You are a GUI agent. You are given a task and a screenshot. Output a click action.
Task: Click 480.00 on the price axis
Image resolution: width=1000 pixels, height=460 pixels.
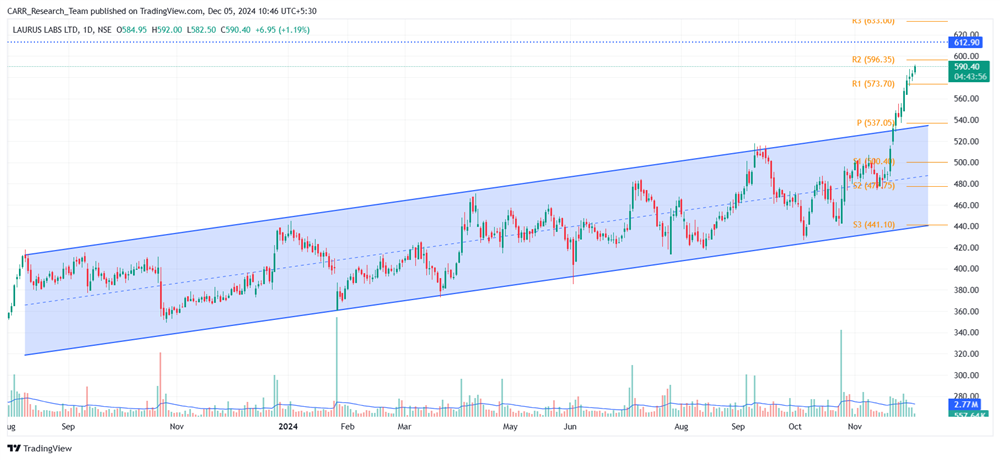click(x=966, y=184)
